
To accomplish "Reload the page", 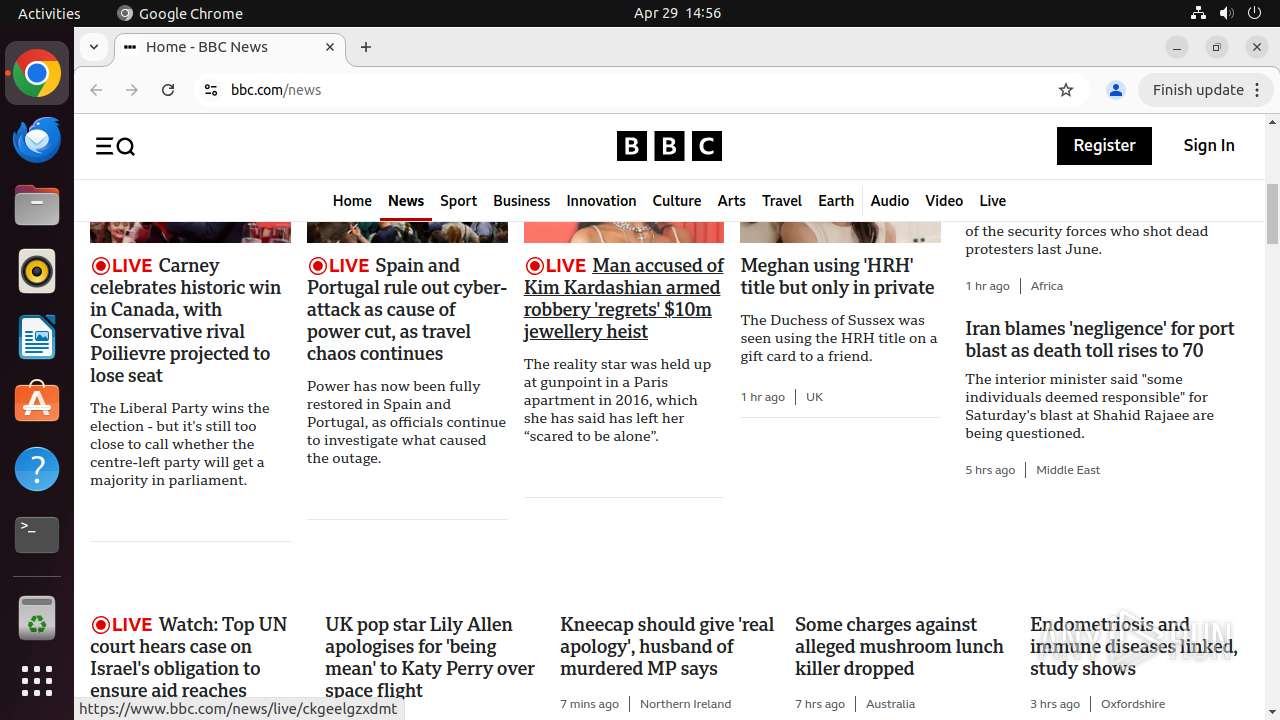I will 168,90.
